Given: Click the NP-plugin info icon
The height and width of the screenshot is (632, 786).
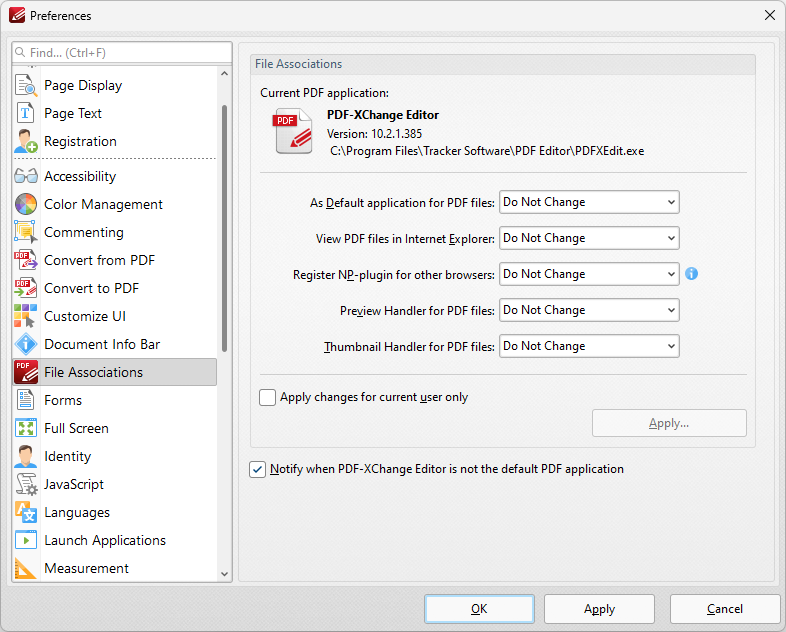Looking at the screenshot, I should (691, 274).
